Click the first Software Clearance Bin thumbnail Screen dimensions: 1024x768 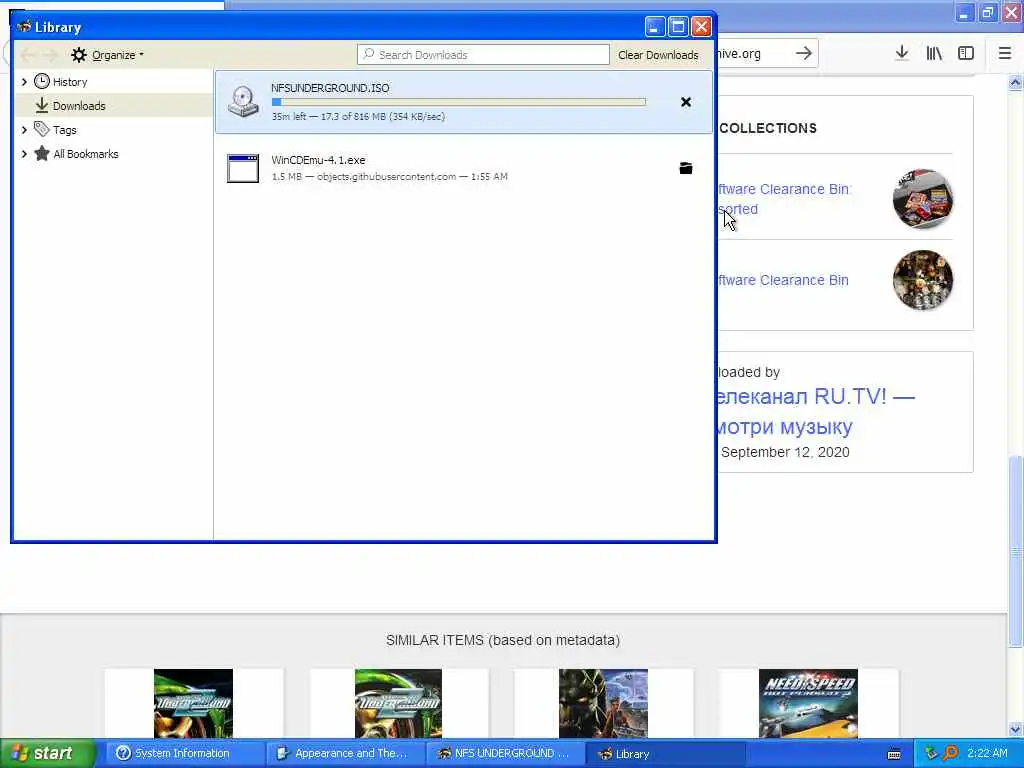tap(923, 199)
